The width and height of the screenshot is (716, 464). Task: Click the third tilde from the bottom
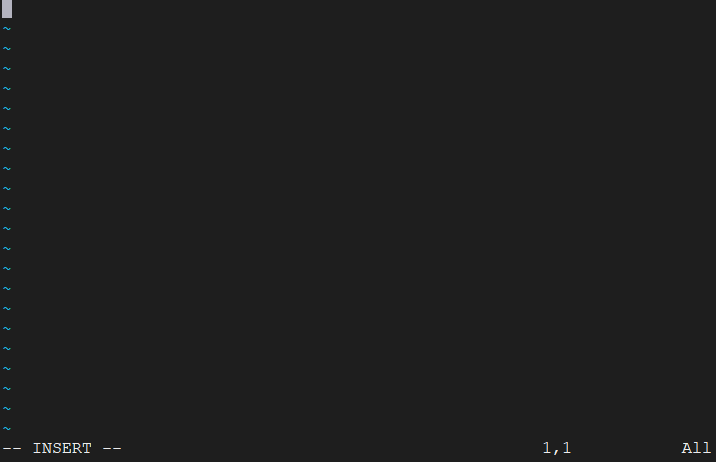point(7,389)
